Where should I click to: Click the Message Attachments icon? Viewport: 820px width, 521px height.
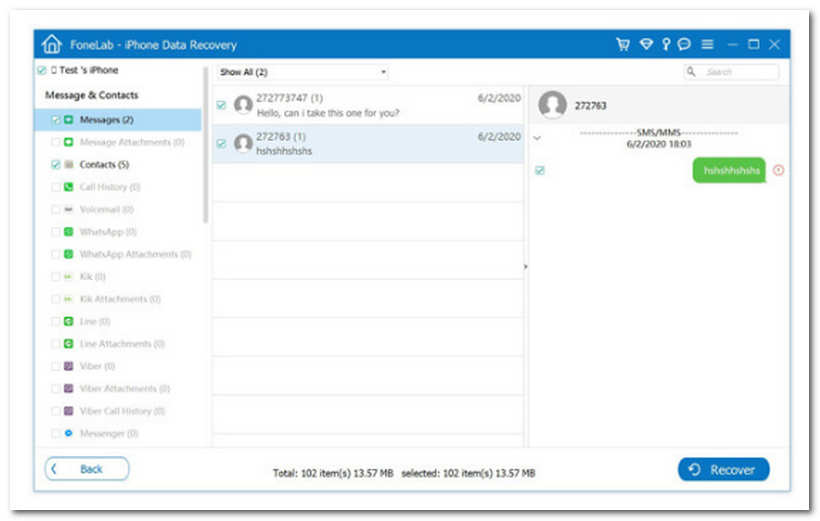(69, 142)
